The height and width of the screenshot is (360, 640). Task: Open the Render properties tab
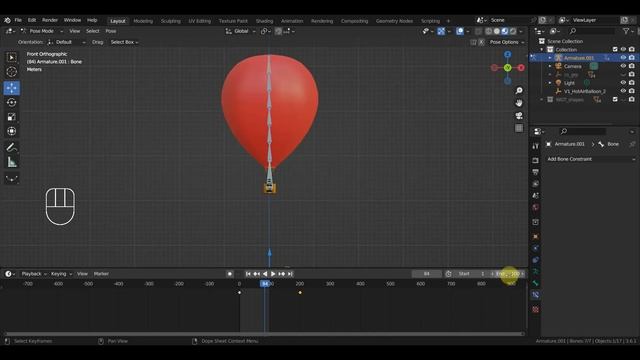536,160
